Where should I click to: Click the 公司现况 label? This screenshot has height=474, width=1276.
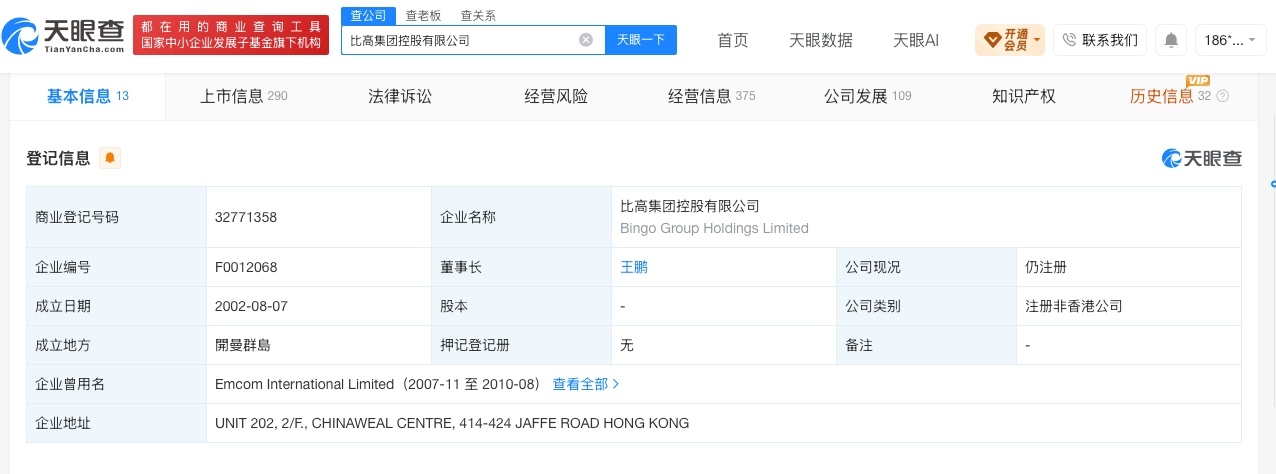point(873,267)
